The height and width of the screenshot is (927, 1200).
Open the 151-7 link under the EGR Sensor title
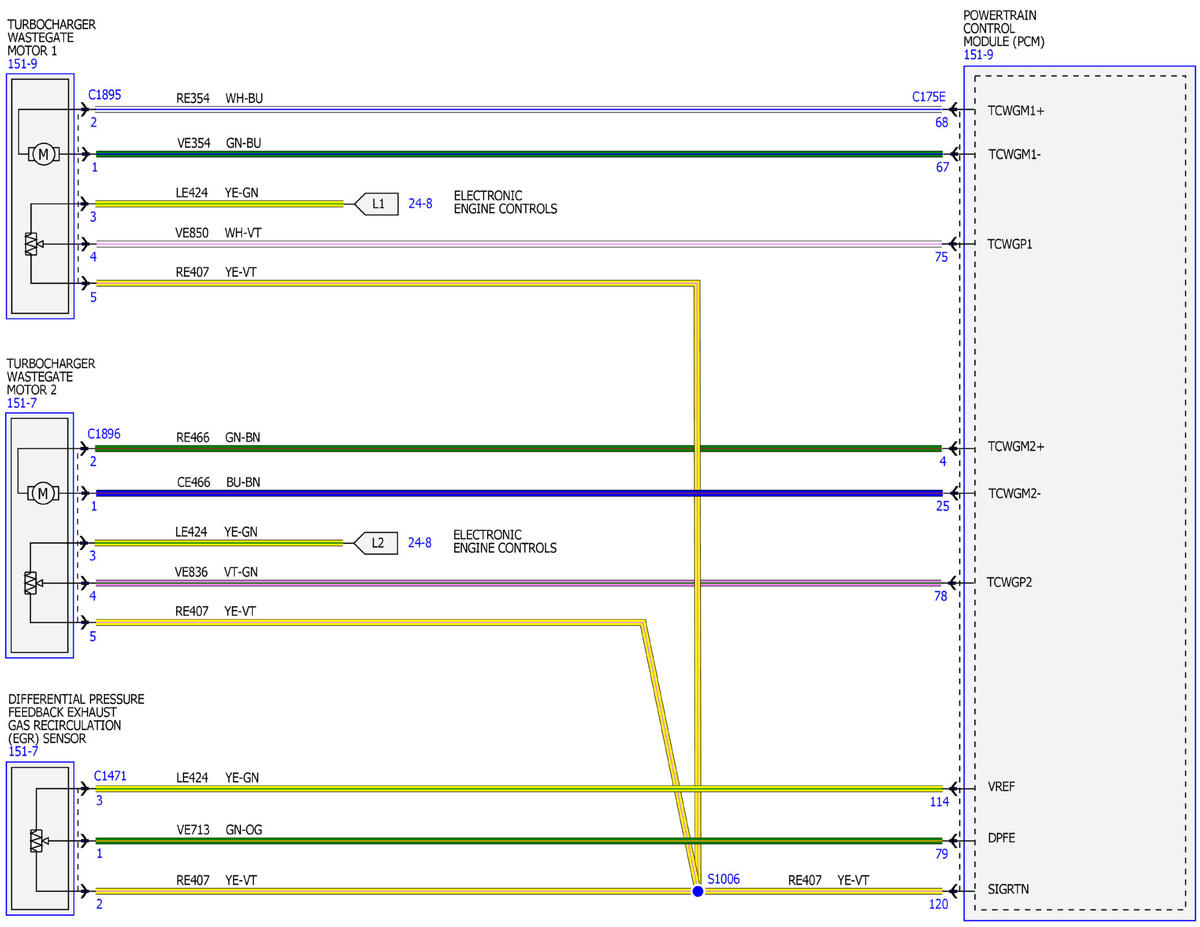pyautogui.click(x=24, y=751)
